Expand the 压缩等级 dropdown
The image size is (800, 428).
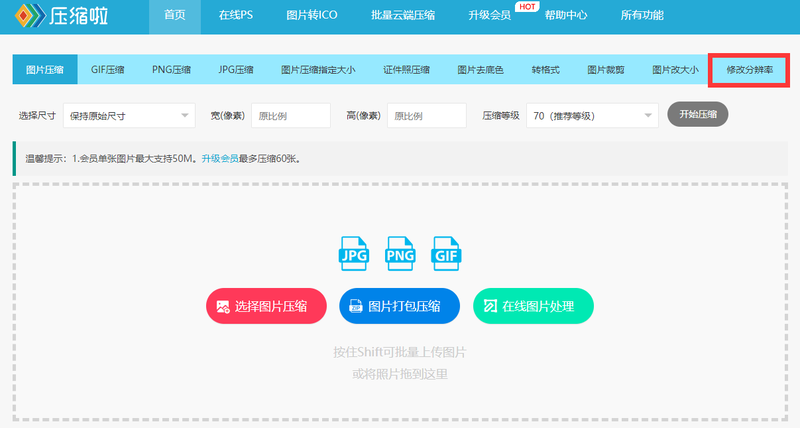[x=592, y=116]
